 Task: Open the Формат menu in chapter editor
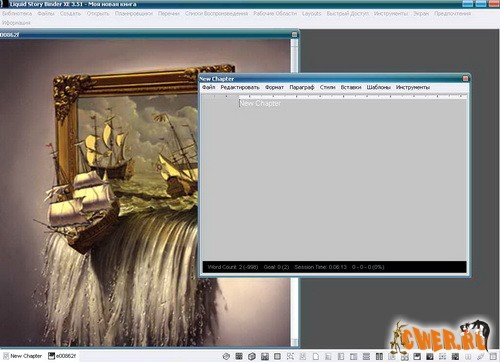coord(274,87)
